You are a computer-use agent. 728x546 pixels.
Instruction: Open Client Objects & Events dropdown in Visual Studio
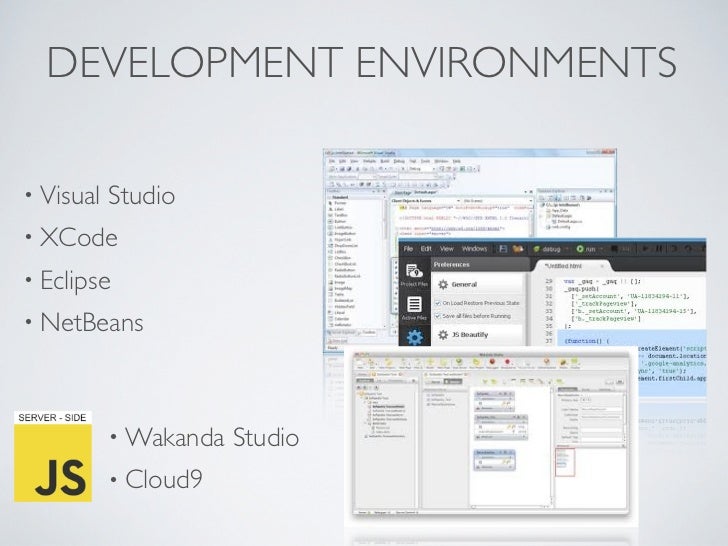[x=425, y=201]
